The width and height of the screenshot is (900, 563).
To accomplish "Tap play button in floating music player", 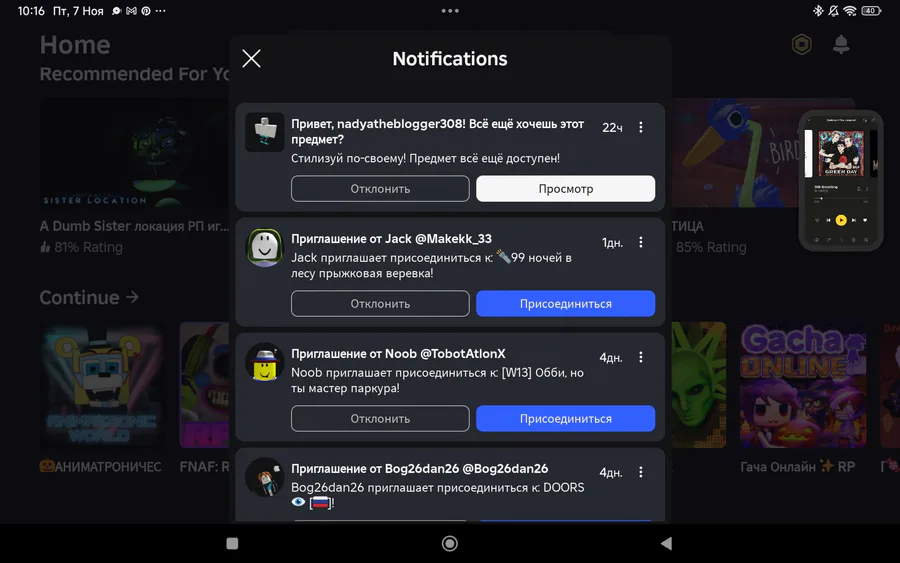I will pyautogui.click(x=841, y=220).
